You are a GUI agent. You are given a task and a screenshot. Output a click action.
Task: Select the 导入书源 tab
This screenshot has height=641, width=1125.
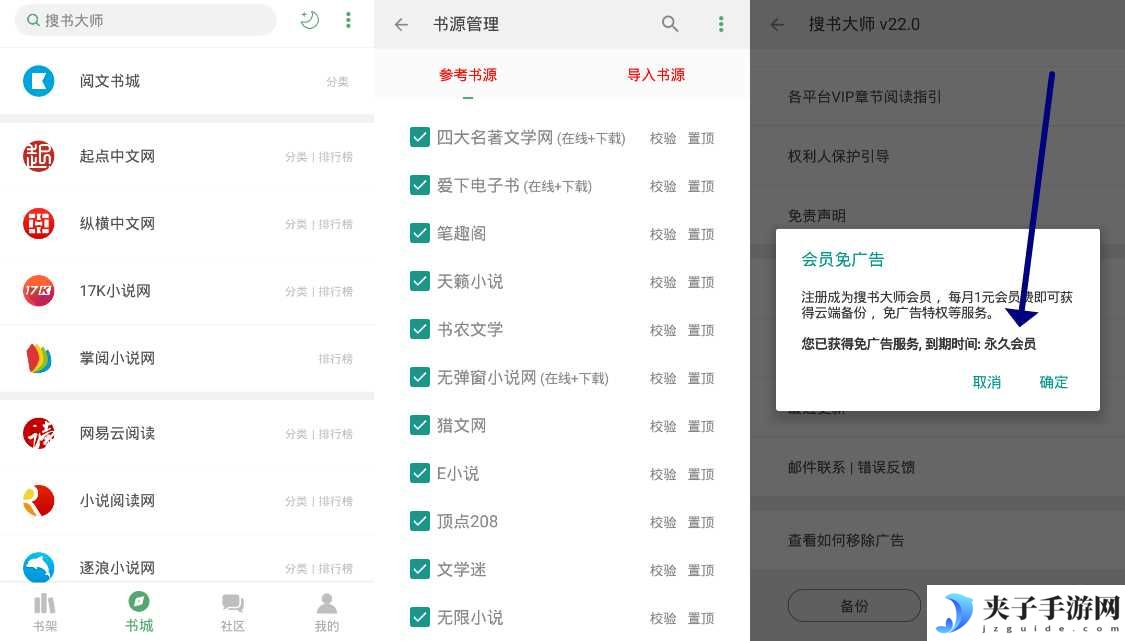pos(656,75)
